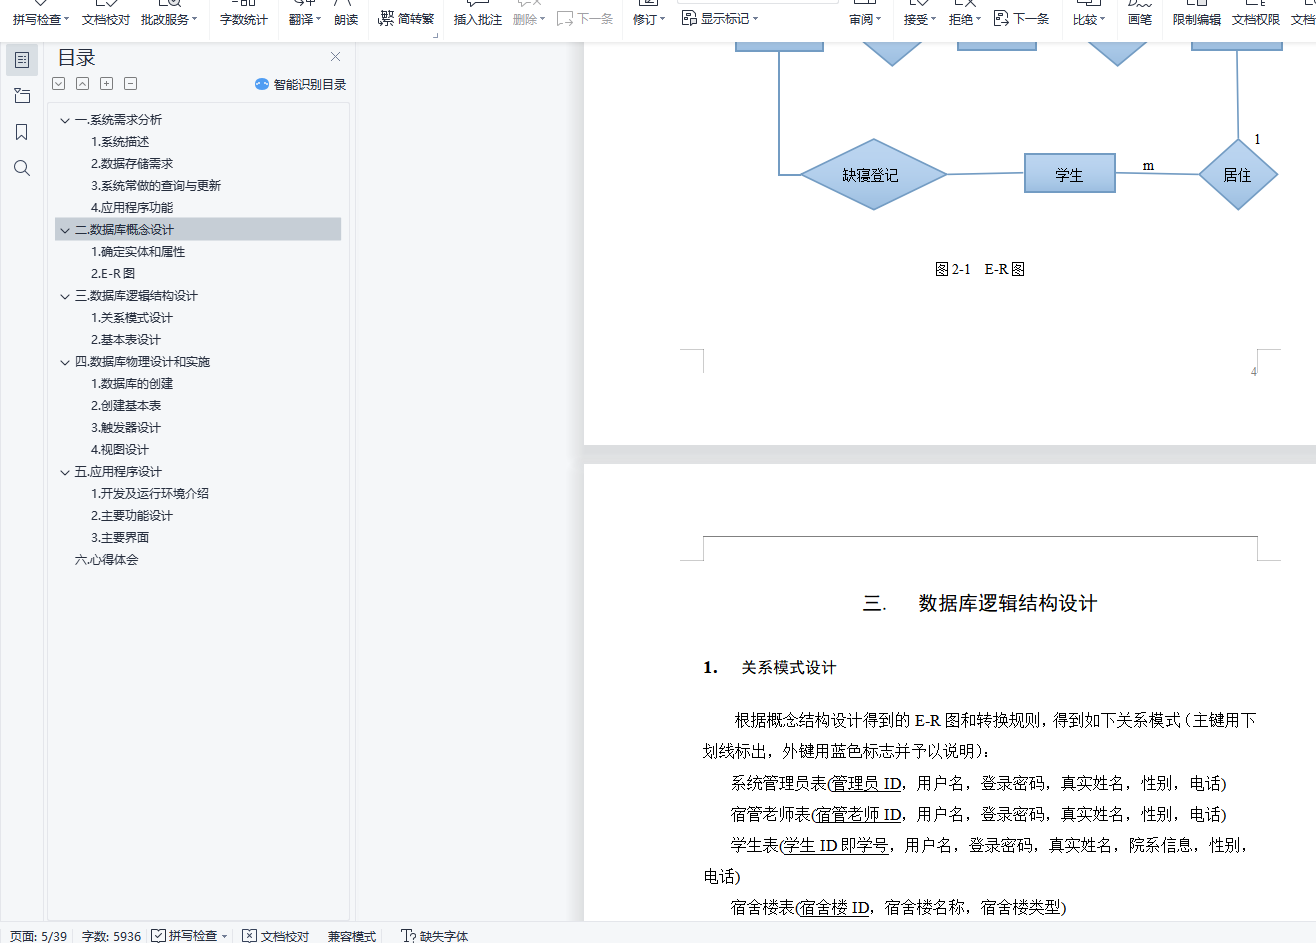Click the 页面: 5/39 page indicator
The image size is (1316, 943).
pyautogui.click(x=39, y=936)
